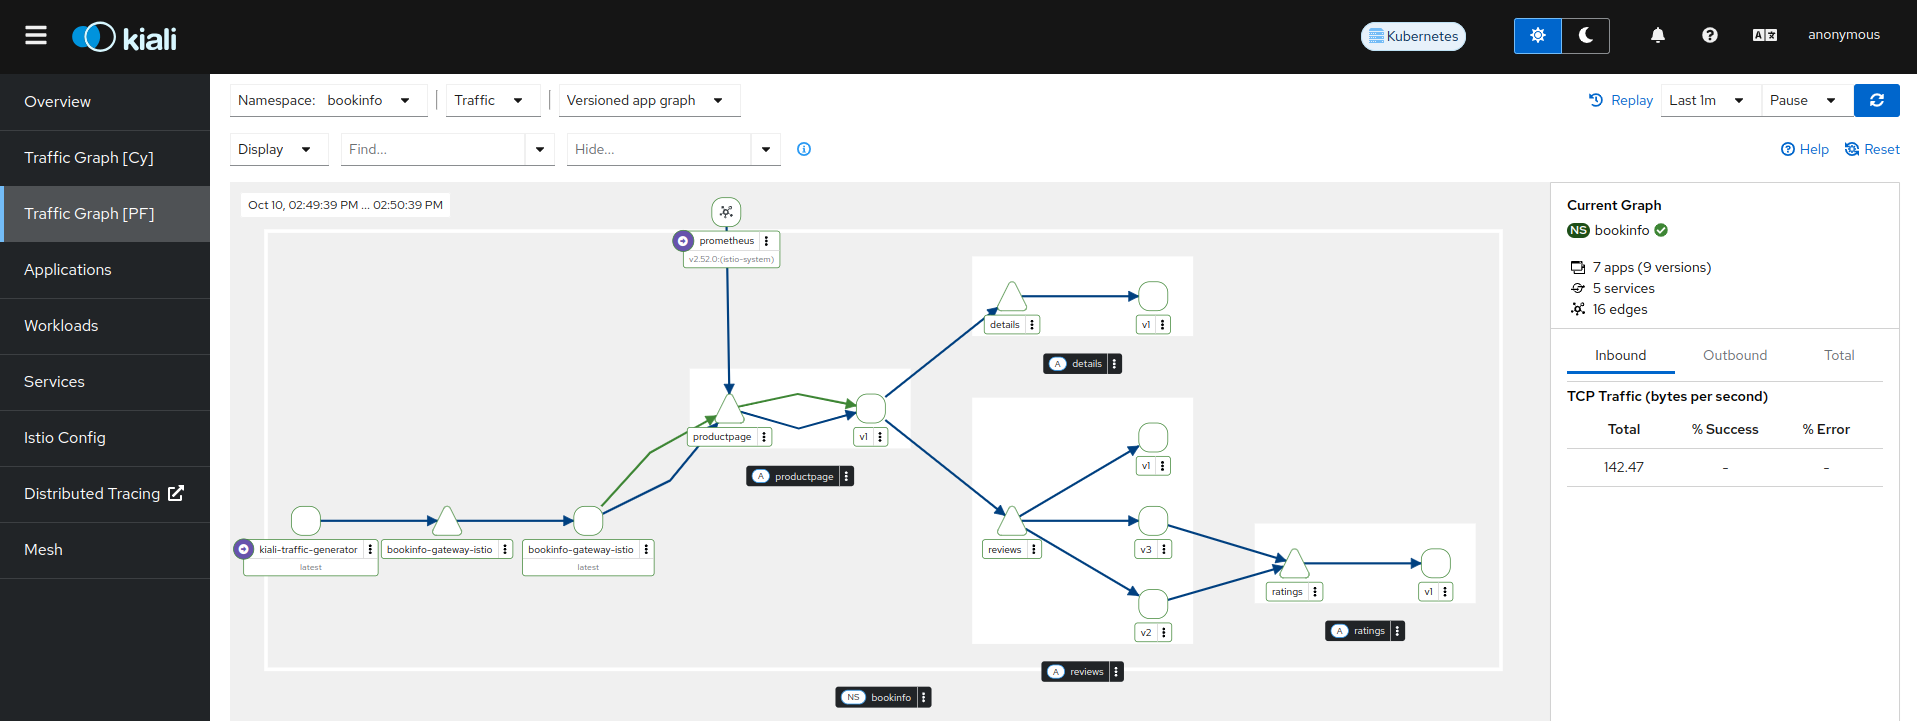Open the prometheus node kebab menu
Image resolution: width=1917 pixels, height=721 pixels.
(766, 241)
